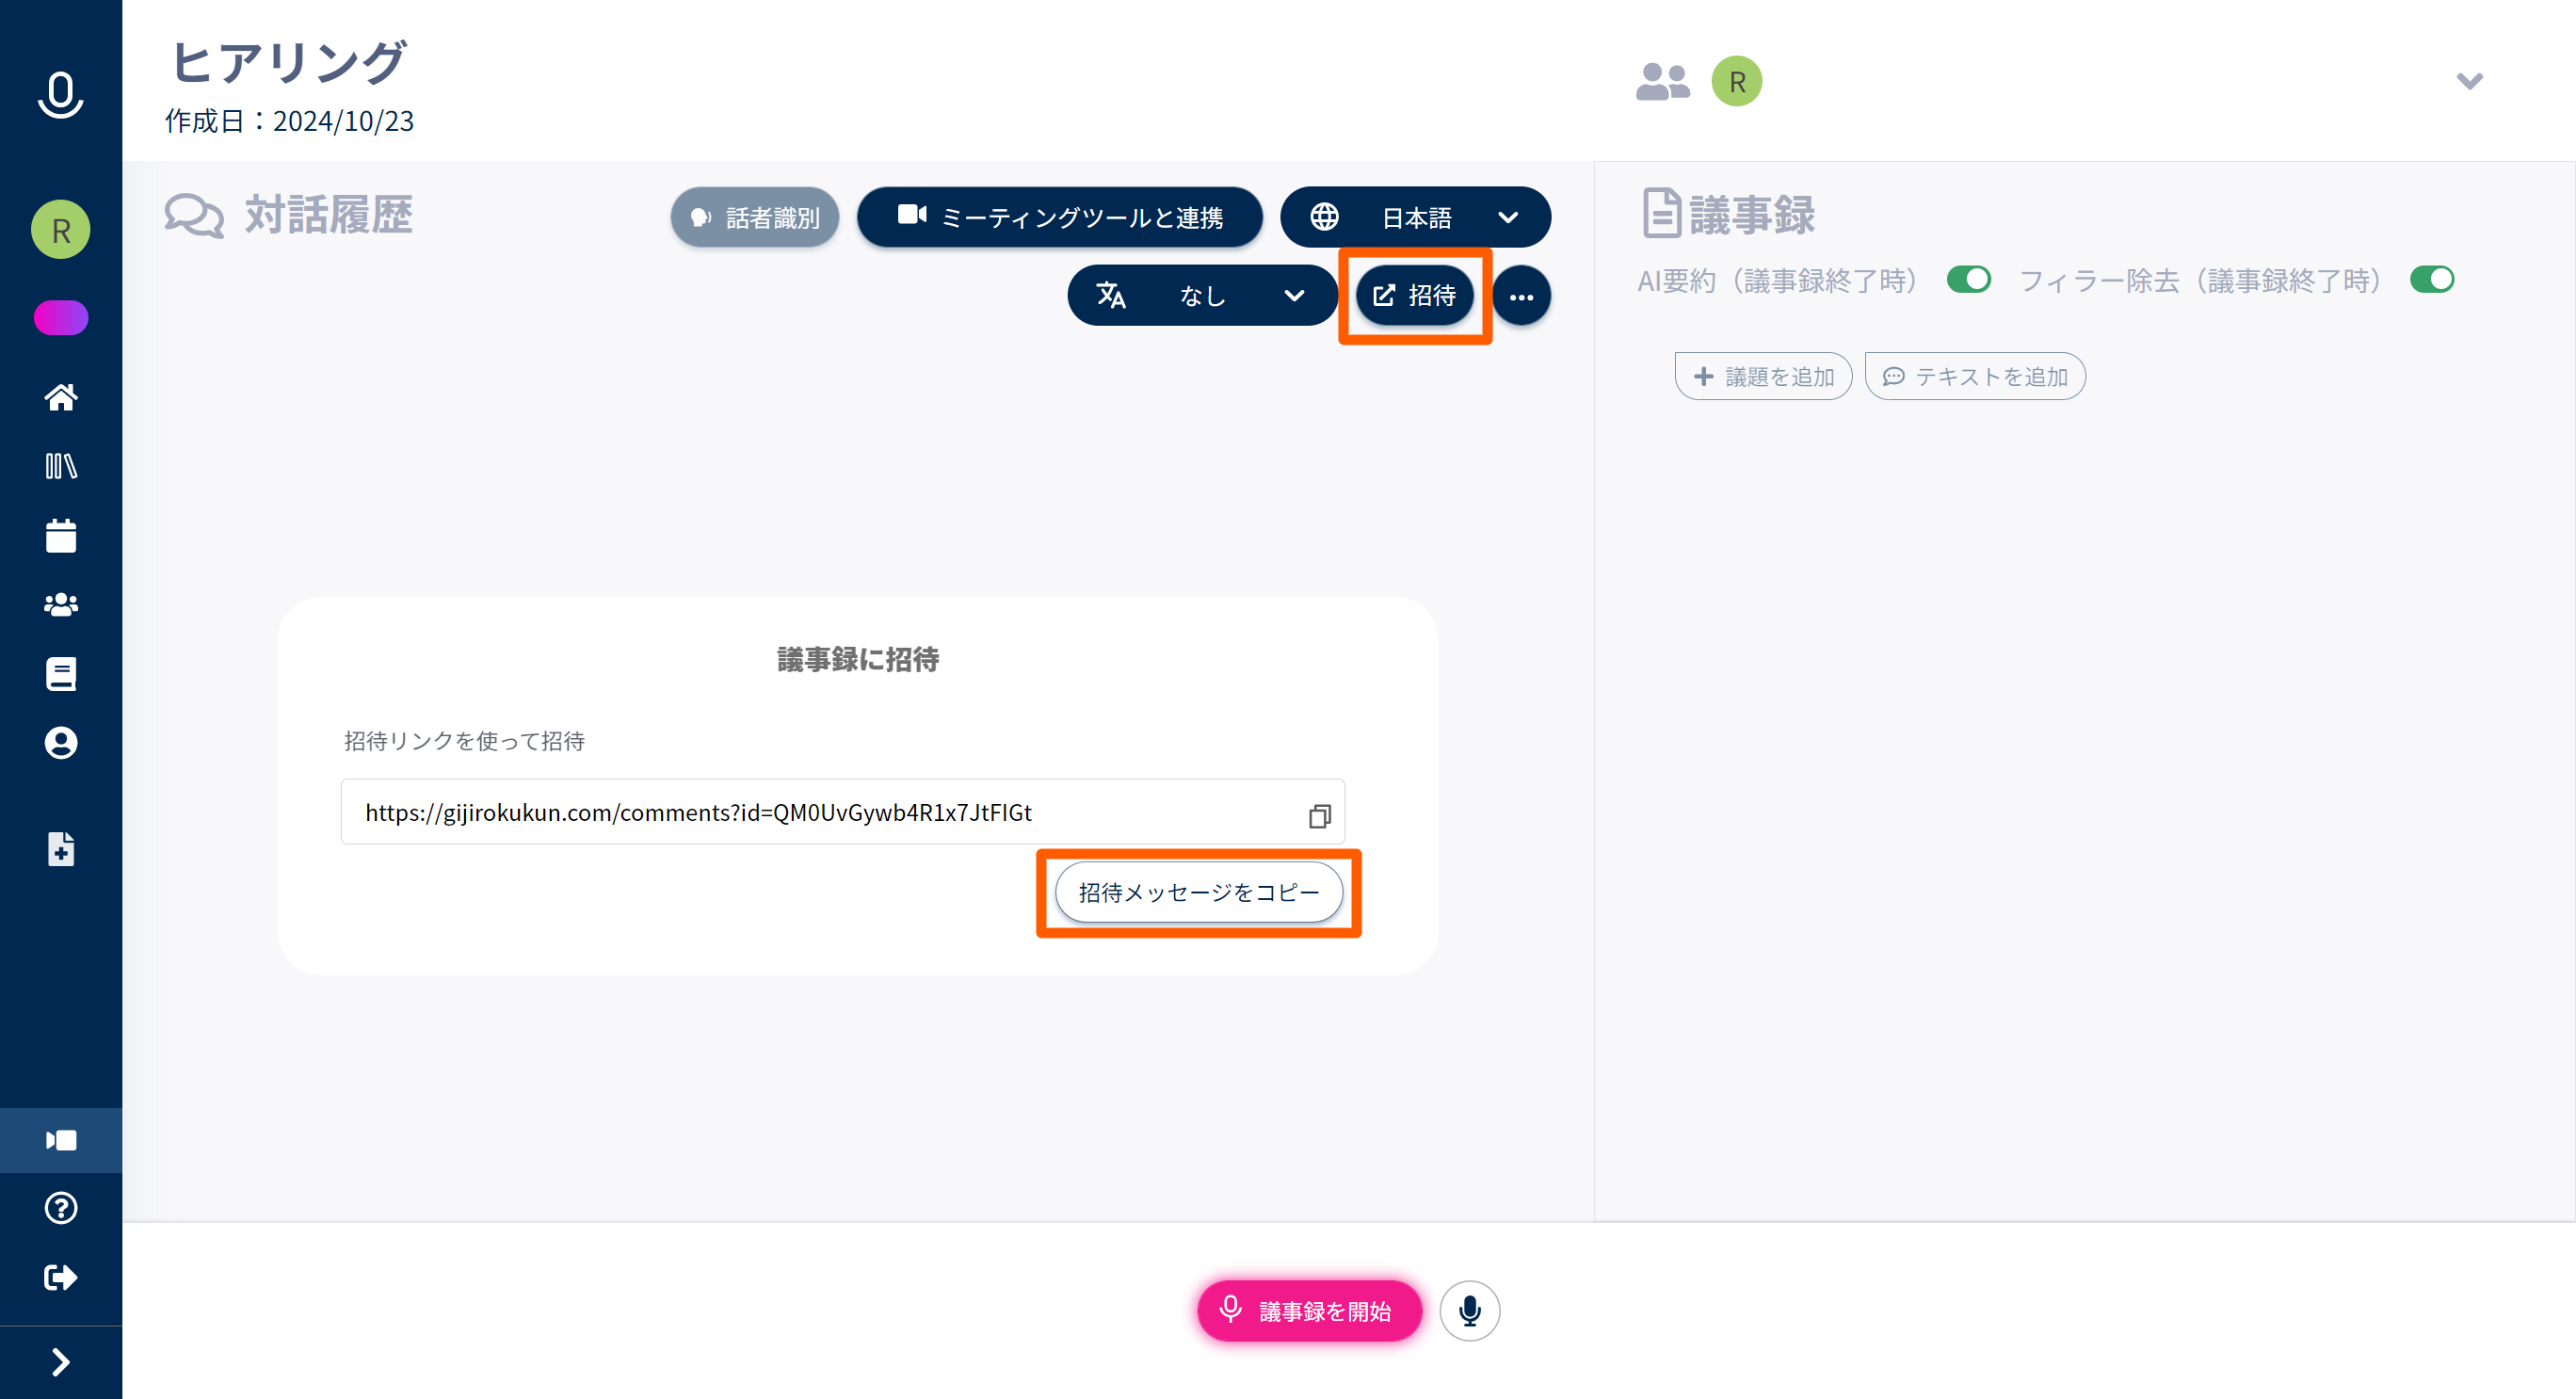
Task: Click the round microphone button beside start
Action: (1469, 1310)
